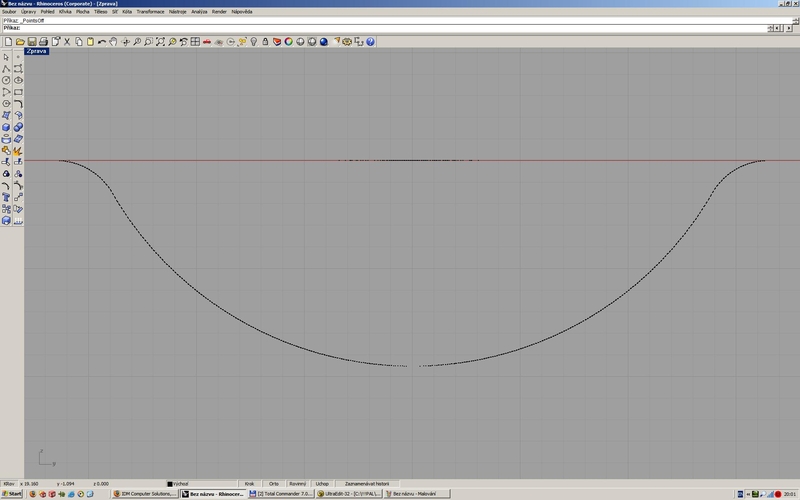Click the Save diskette icon
Image resolution: width=800 pixels, height=500 pixels.
[32, 42]
